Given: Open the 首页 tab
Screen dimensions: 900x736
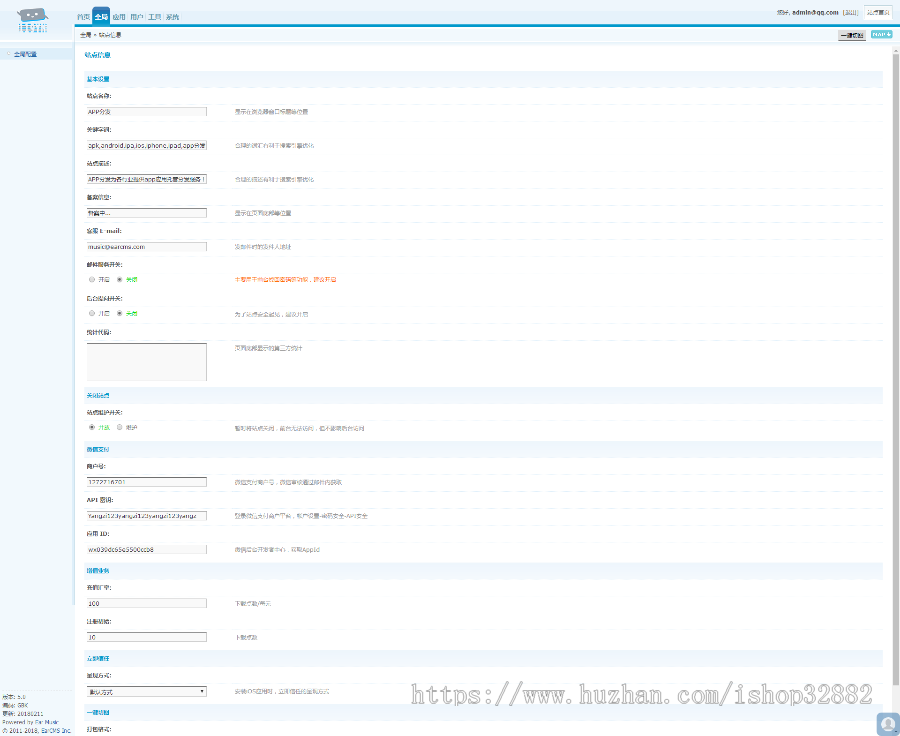Looking at the screenshot, I should pos(83,17).
